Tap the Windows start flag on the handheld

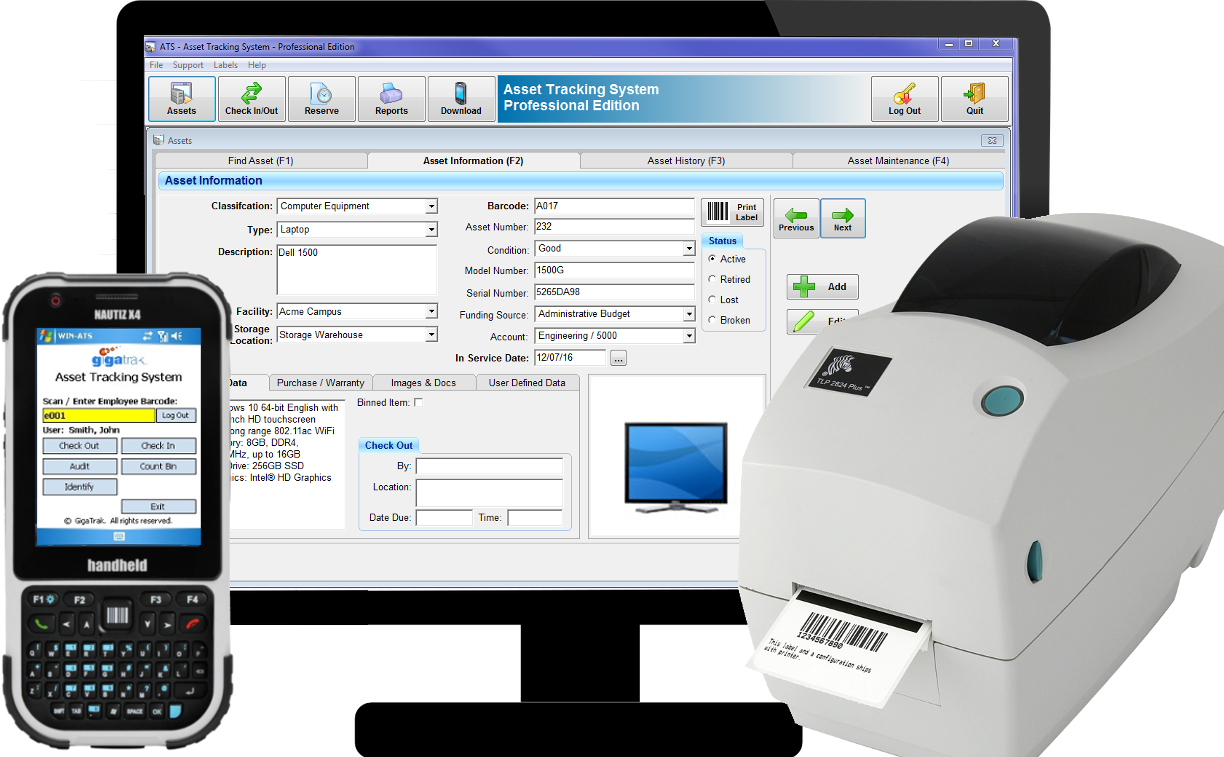[46, 335]
